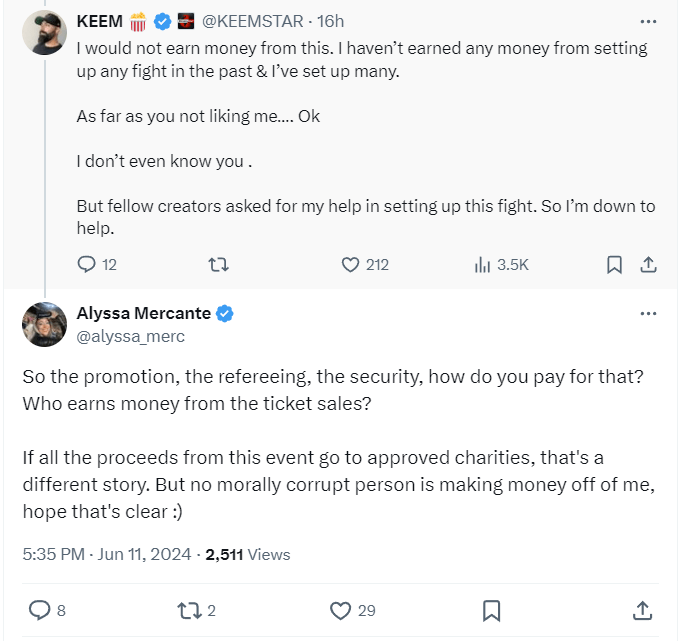The height and width of the screenshot is (641, 678).
Task: Share Alyssa Mercante's tweet
Action: click(x=643, y=610)
